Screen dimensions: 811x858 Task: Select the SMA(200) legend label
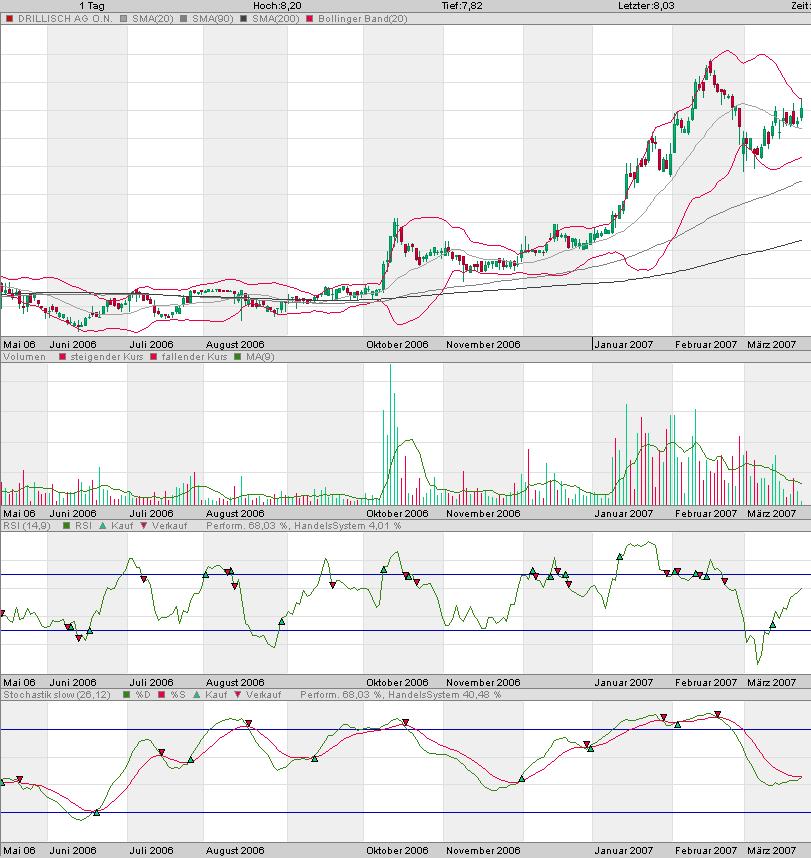[x=276, y=19]
